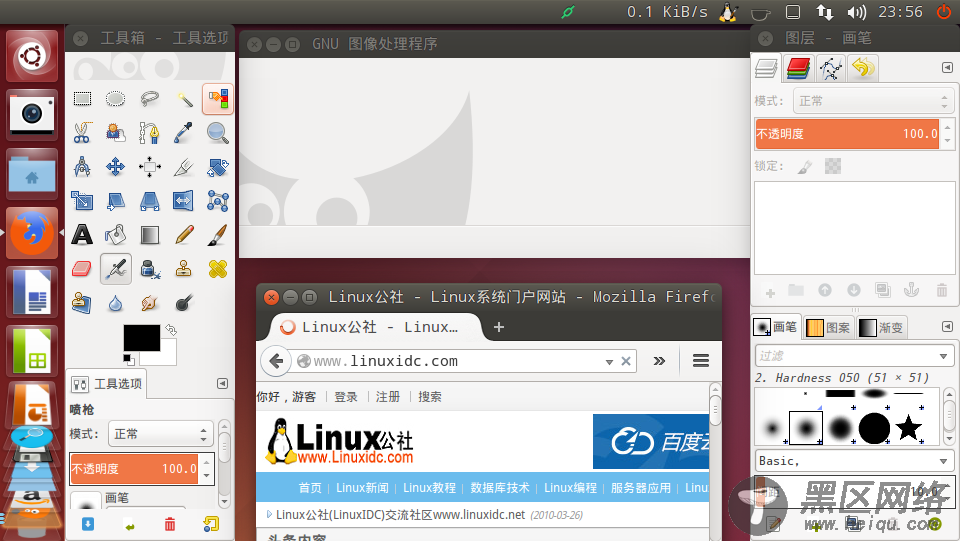
Task: Open a new Firefox tab
Action: (499, 327)
